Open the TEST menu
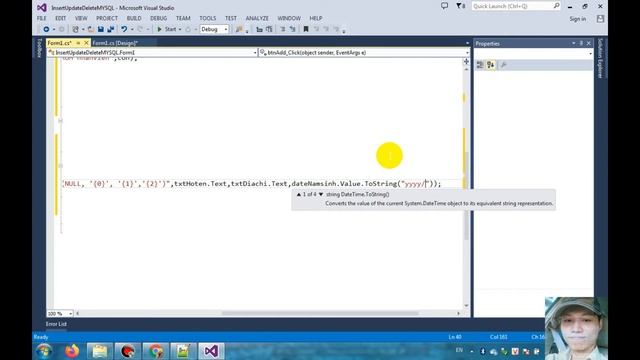Screen dimensions: 640x360 tap(231, 18)
